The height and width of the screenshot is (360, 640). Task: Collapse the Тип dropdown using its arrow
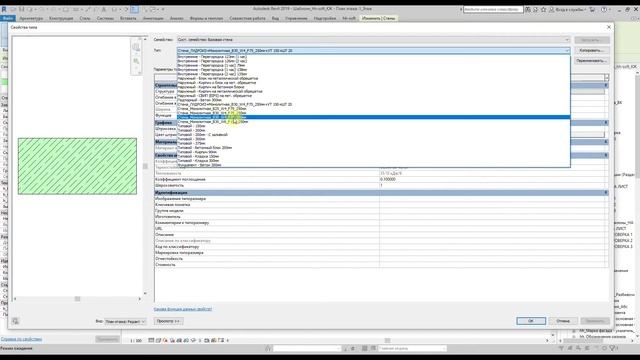click(567, 51)
